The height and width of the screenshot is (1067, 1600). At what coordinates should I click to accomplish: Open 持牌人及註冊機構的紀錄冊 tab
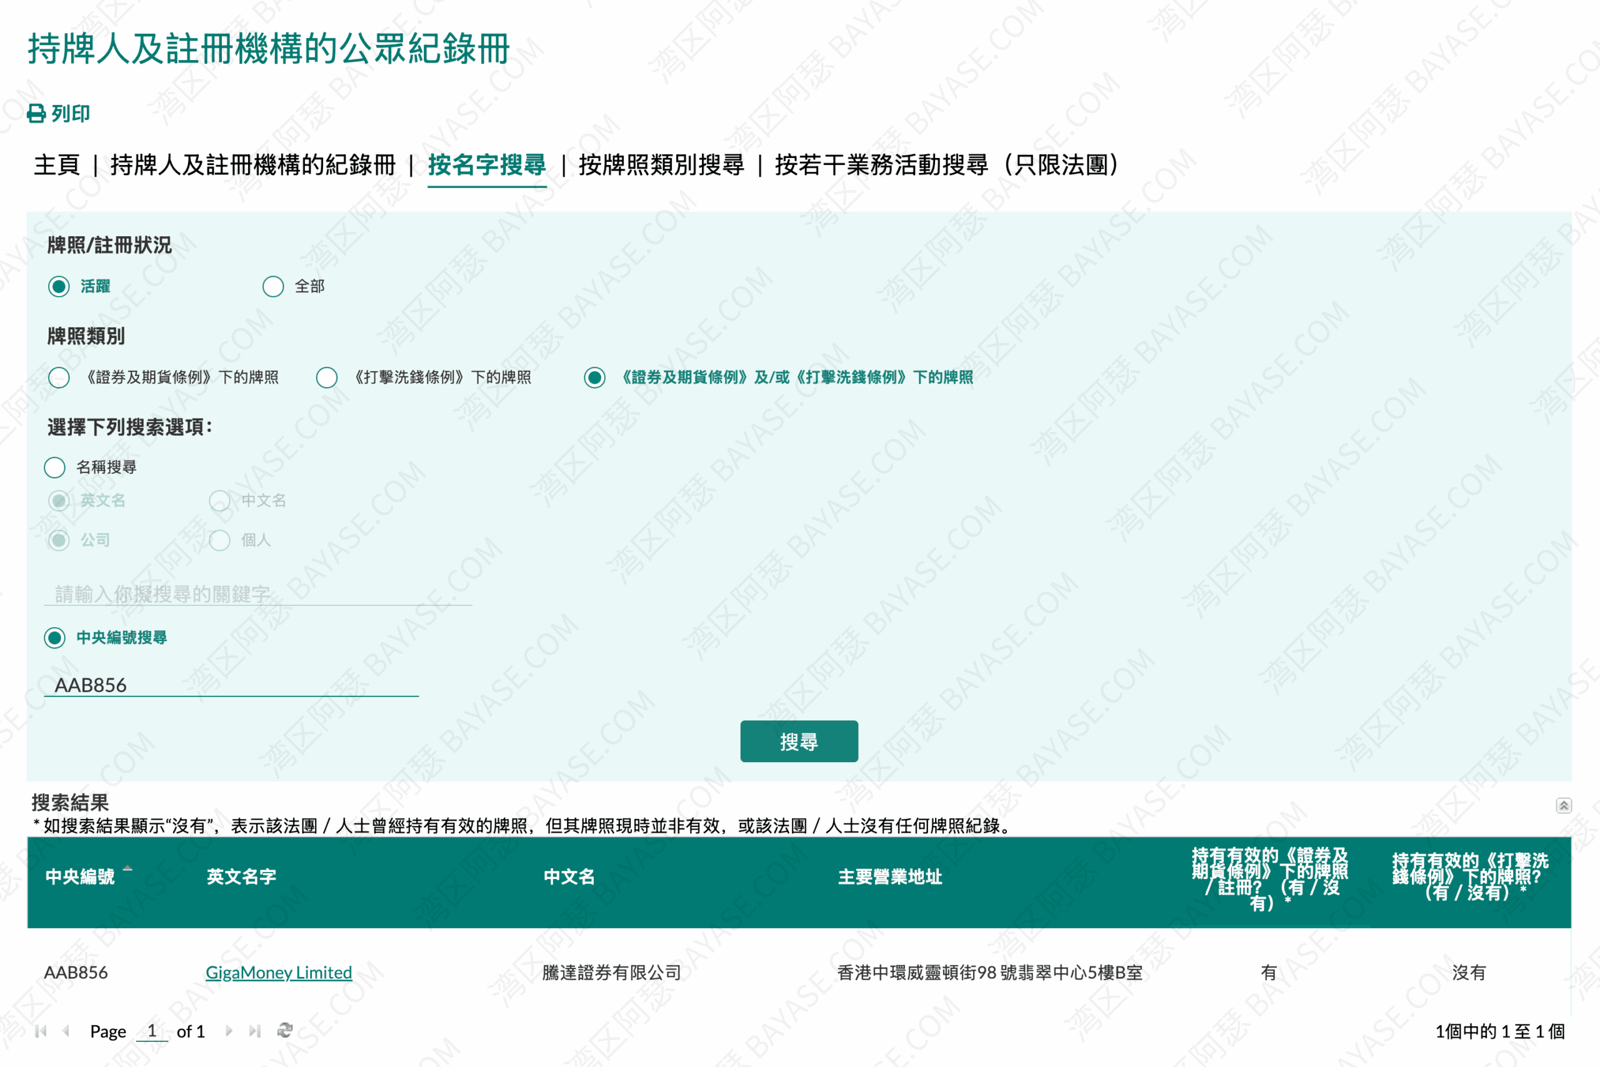click(253, 165)
